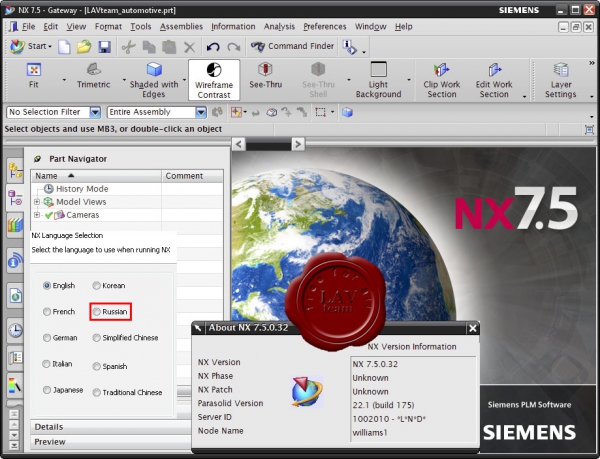This screenshot has height=459, width=600.
Task: Click the Comment column header
Action: click(x=192, y=176)
